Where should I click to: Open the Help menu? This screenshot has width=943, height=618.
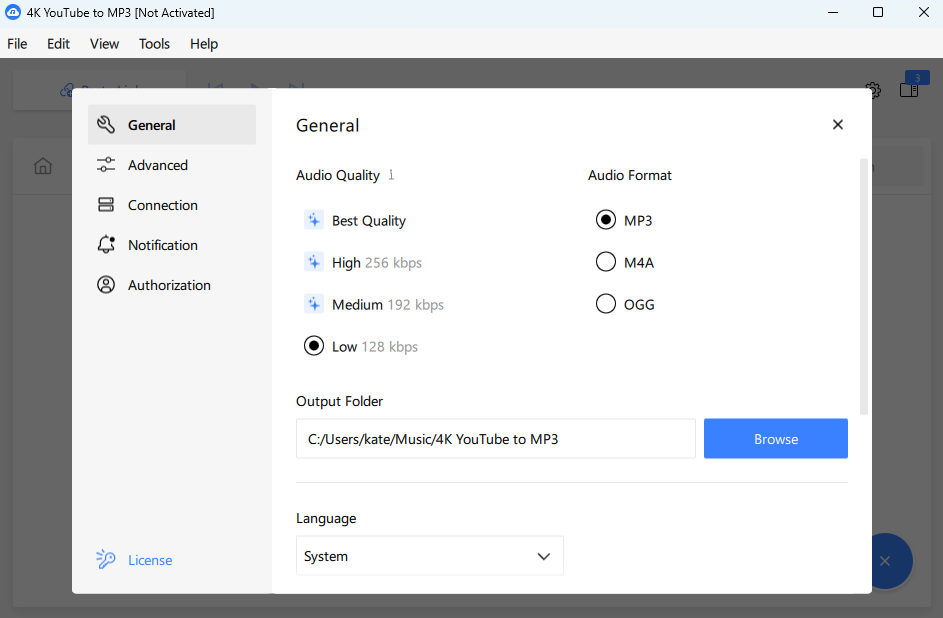coord(204,44)
